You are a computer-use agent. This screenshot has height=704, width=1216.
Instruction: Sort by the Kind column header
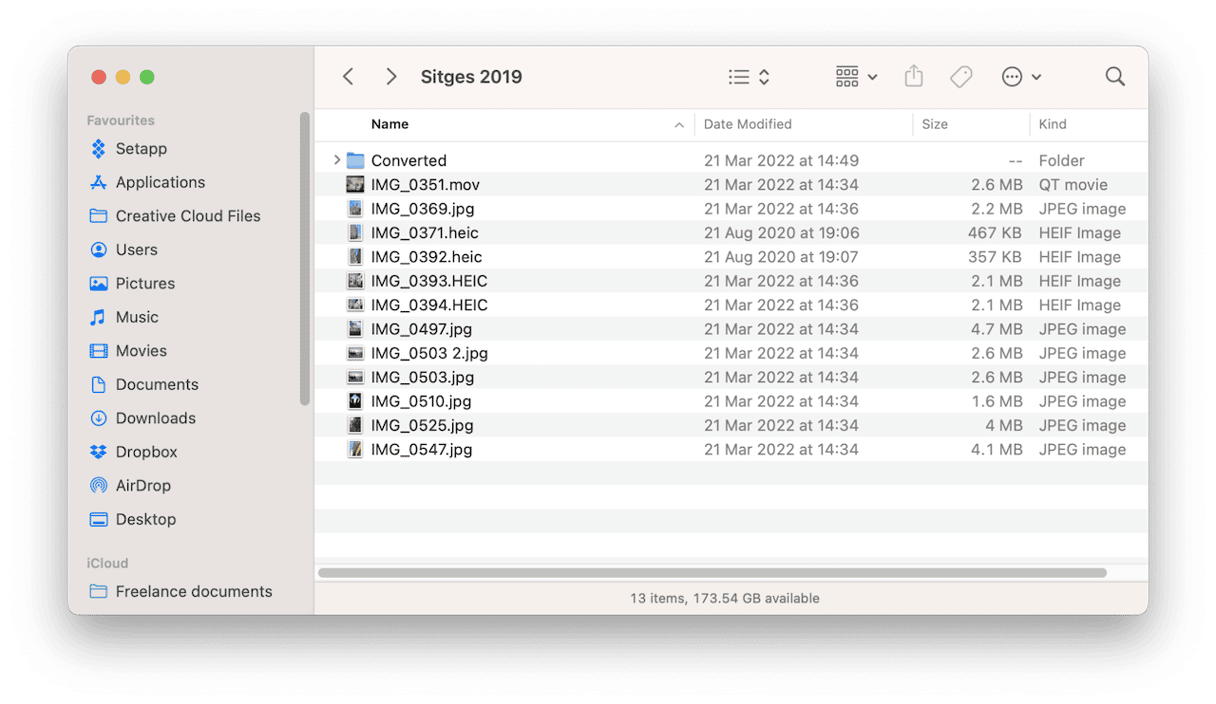point(1052,124)
